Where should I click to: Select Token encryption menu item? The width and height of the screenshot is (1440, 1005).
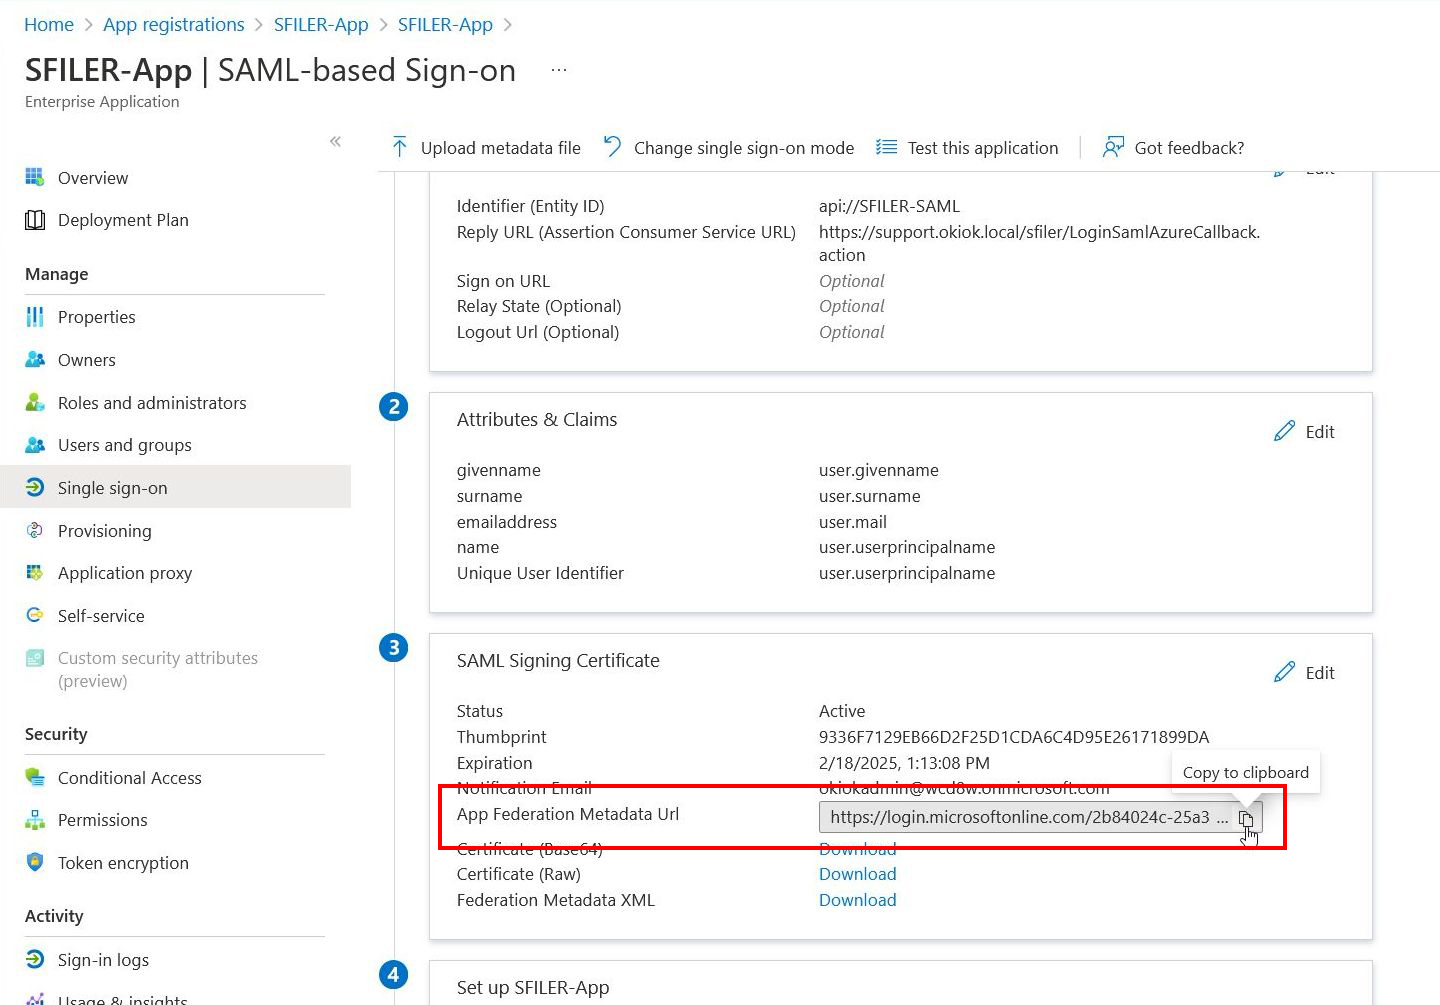tap(123, 863)
